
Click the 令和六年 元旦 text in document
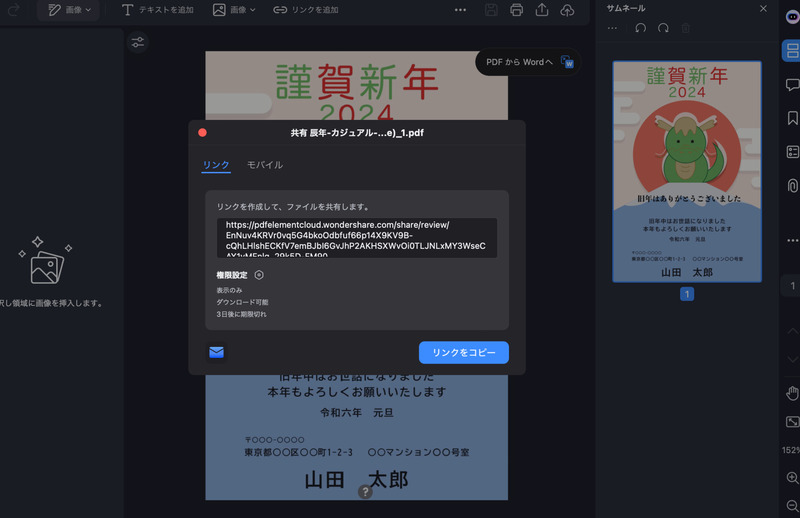(357, 412)
